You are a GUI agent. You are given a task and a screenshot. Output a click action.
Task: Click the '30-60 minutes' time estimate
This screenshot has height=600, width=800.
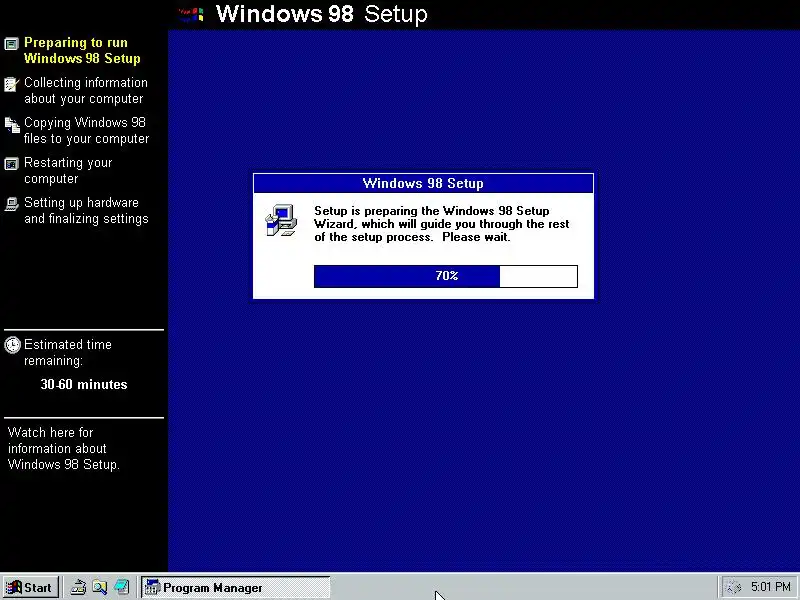[x=84, y=384]
